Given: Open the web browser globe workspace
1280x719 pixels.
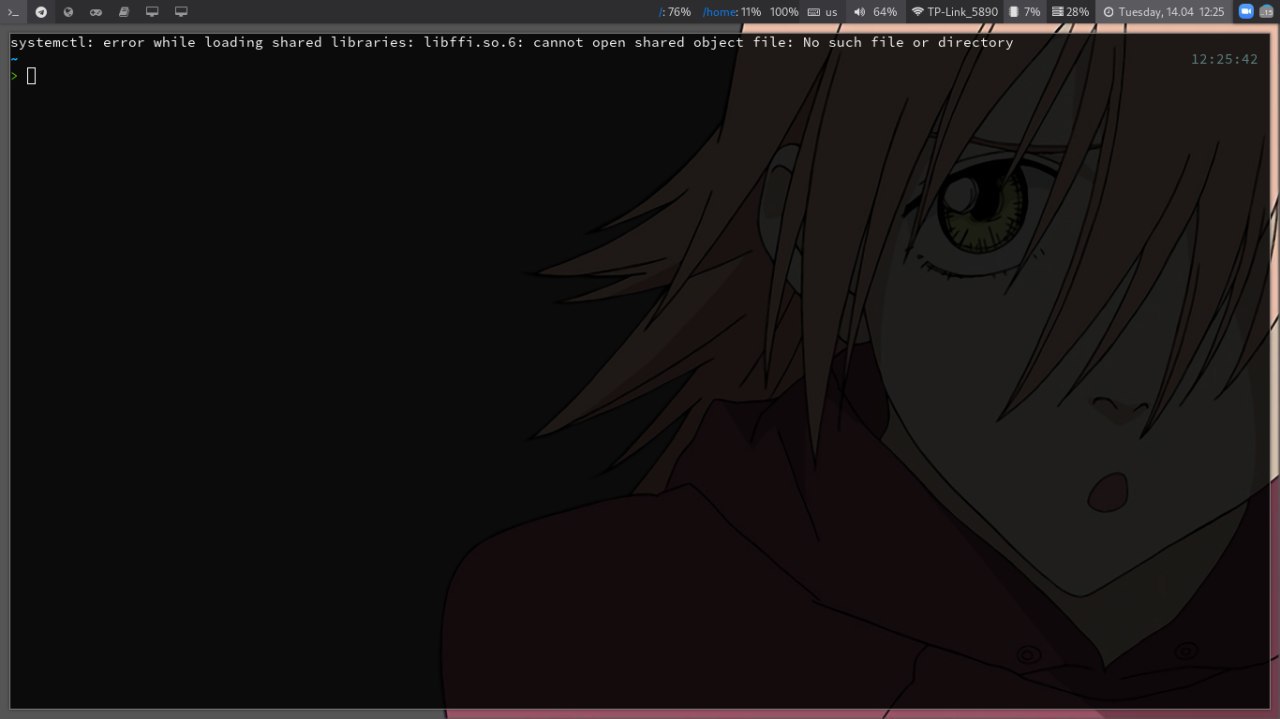Looking at the screenshot, I should coord(68,12).
